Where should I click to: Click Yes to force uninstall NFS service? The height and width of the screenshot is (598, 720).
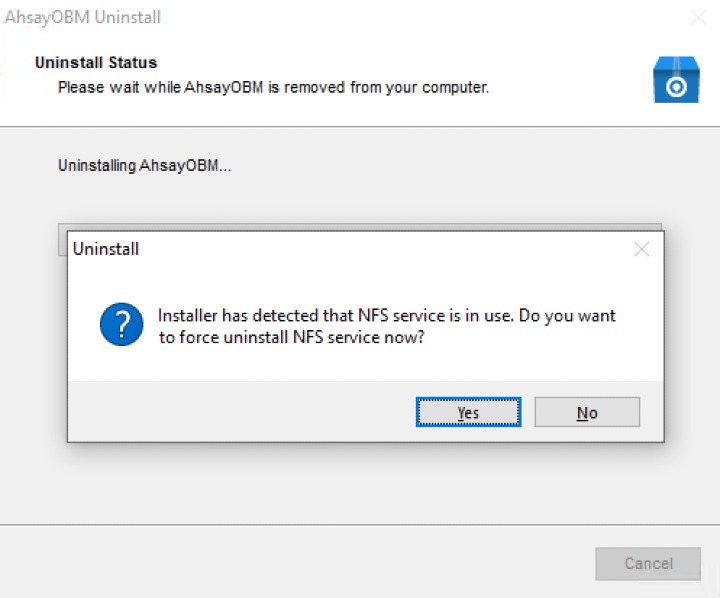468,412
